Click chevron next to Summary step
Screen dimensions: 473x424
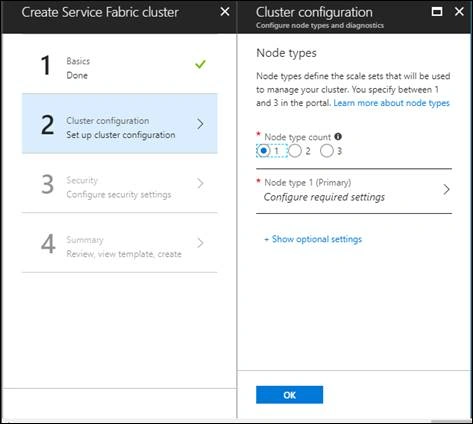pos(200,243)
